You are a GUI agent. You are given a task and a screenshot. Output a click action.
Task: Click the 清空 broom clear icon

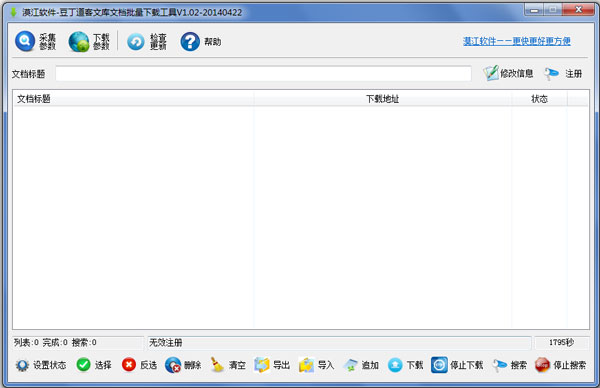(218, 365)
